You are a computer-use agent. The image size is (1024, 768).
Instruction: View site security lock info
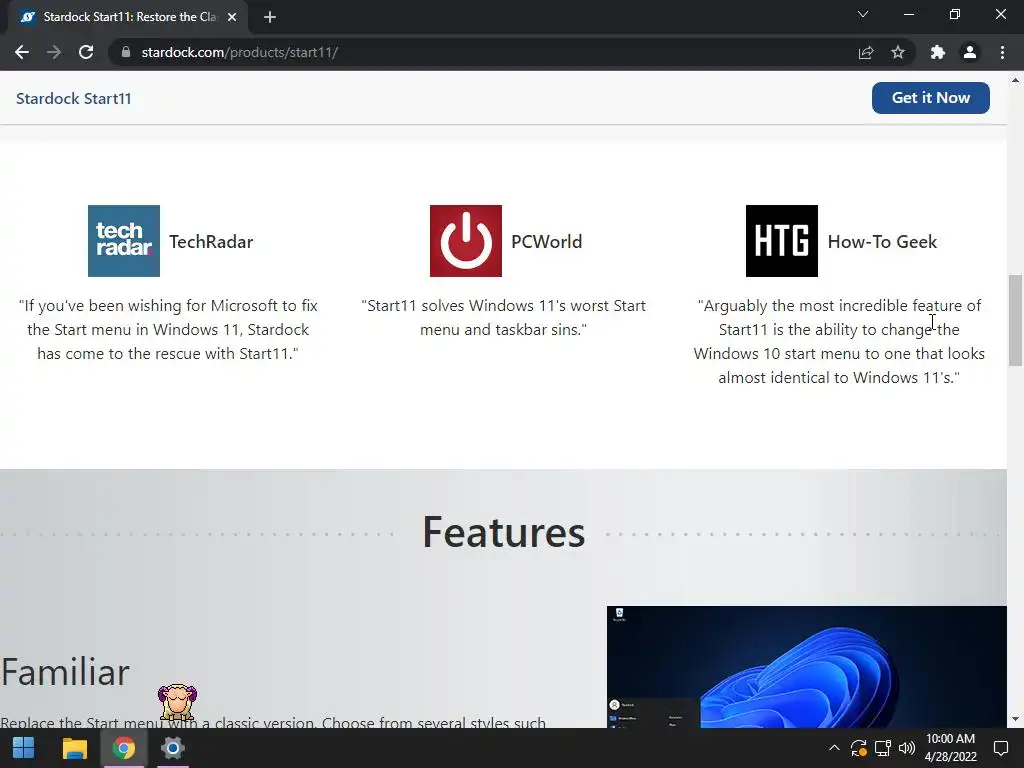[x=126, y=52]
